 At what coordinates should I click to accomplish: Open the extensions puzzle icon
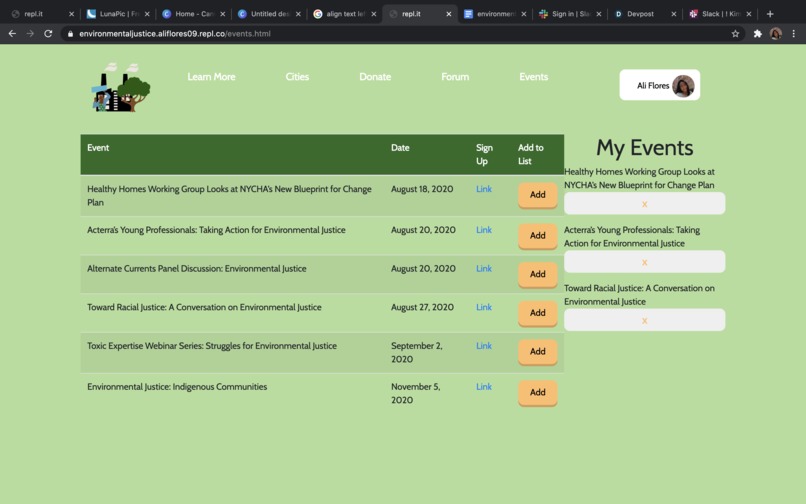[x=757, y=33]
